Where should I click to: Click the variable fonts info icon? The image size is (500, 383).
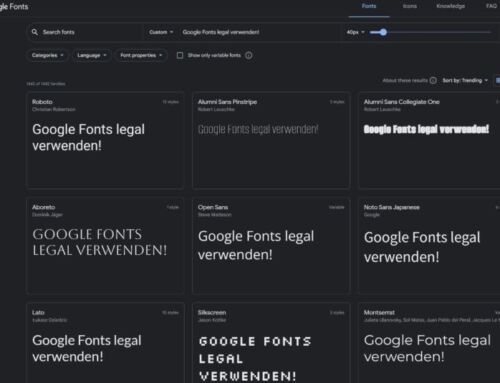249,55
